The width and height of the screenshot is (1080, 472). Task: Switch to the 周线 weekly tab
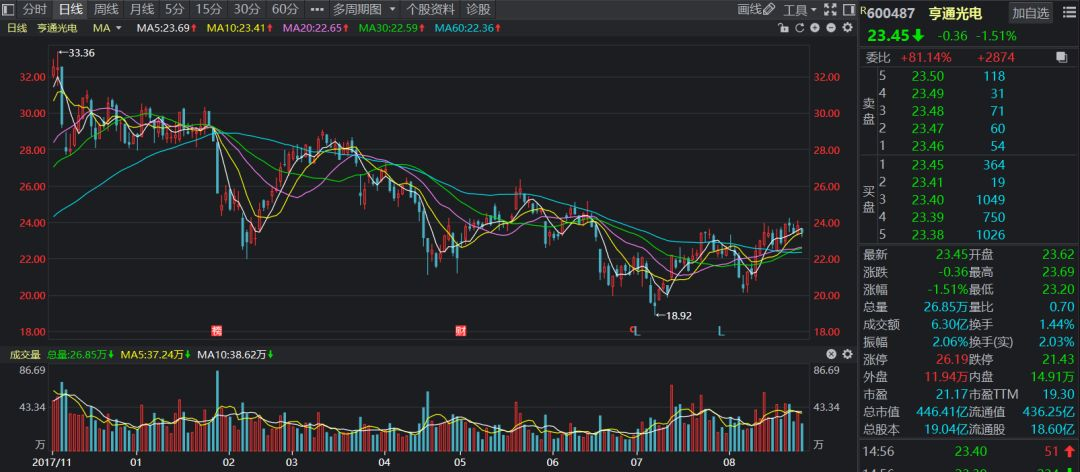click(x=105, y=9)
